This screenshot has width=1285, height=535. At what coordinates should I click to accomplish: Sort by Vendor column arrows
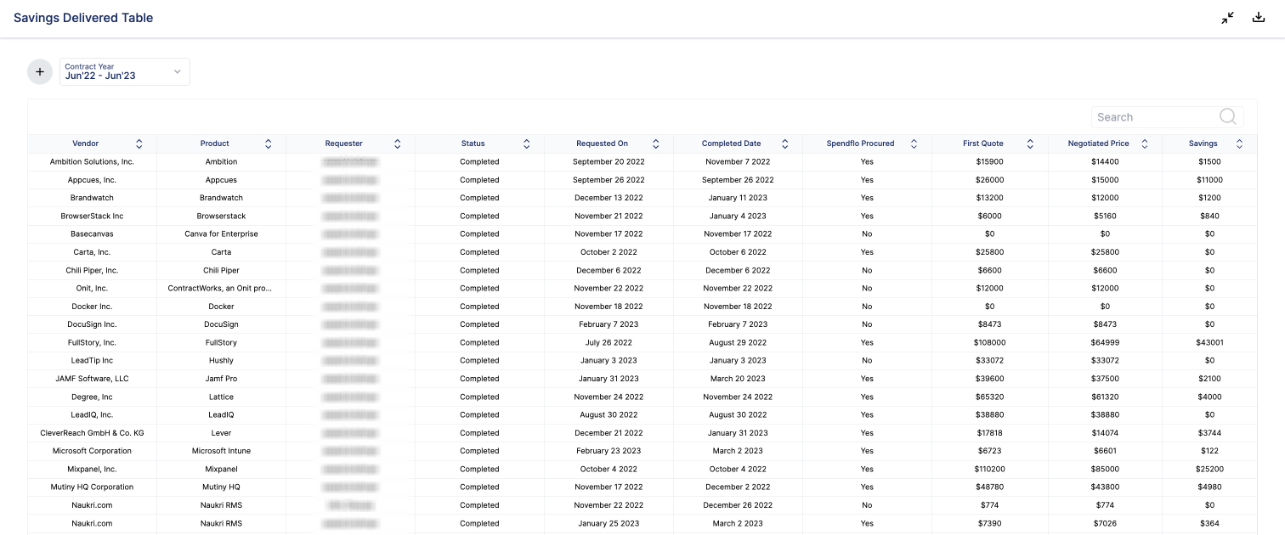pos(139,144)
